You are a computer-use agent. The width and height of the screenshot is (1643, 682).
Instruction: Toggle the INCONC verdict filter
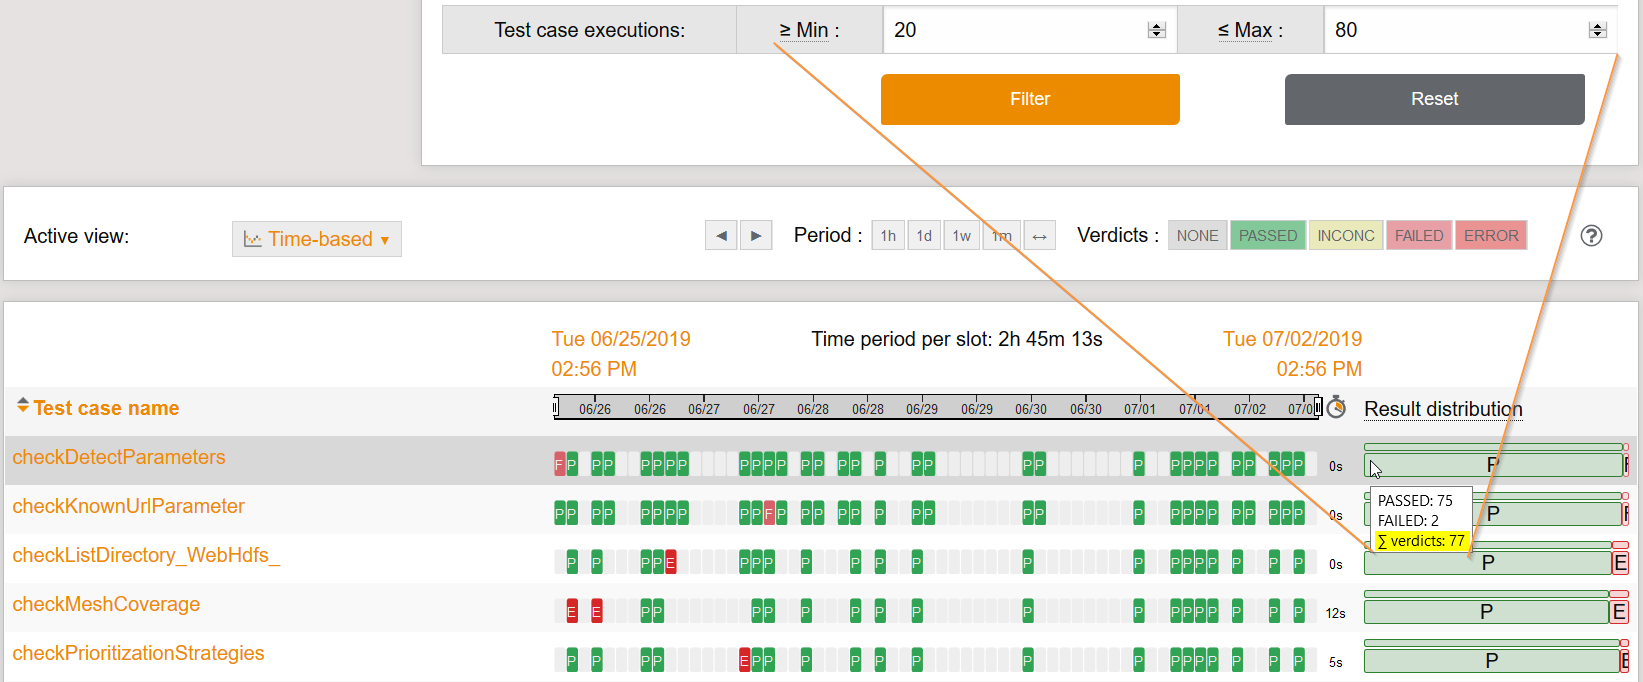click(x=1345, y=236)
